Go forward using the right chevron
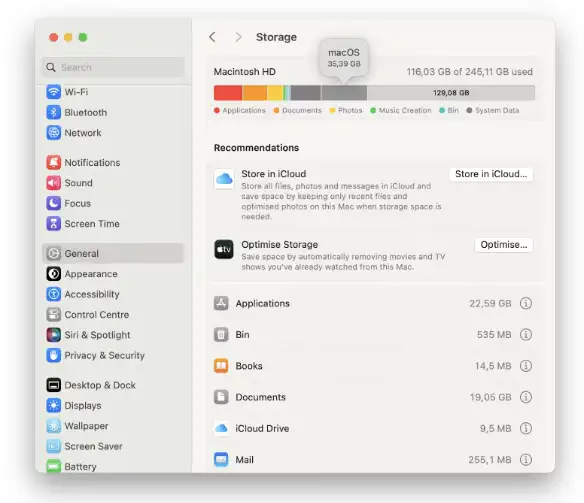The width and height of the screenshot is (584, 503). pyautogui.click(x=238, y=37)
